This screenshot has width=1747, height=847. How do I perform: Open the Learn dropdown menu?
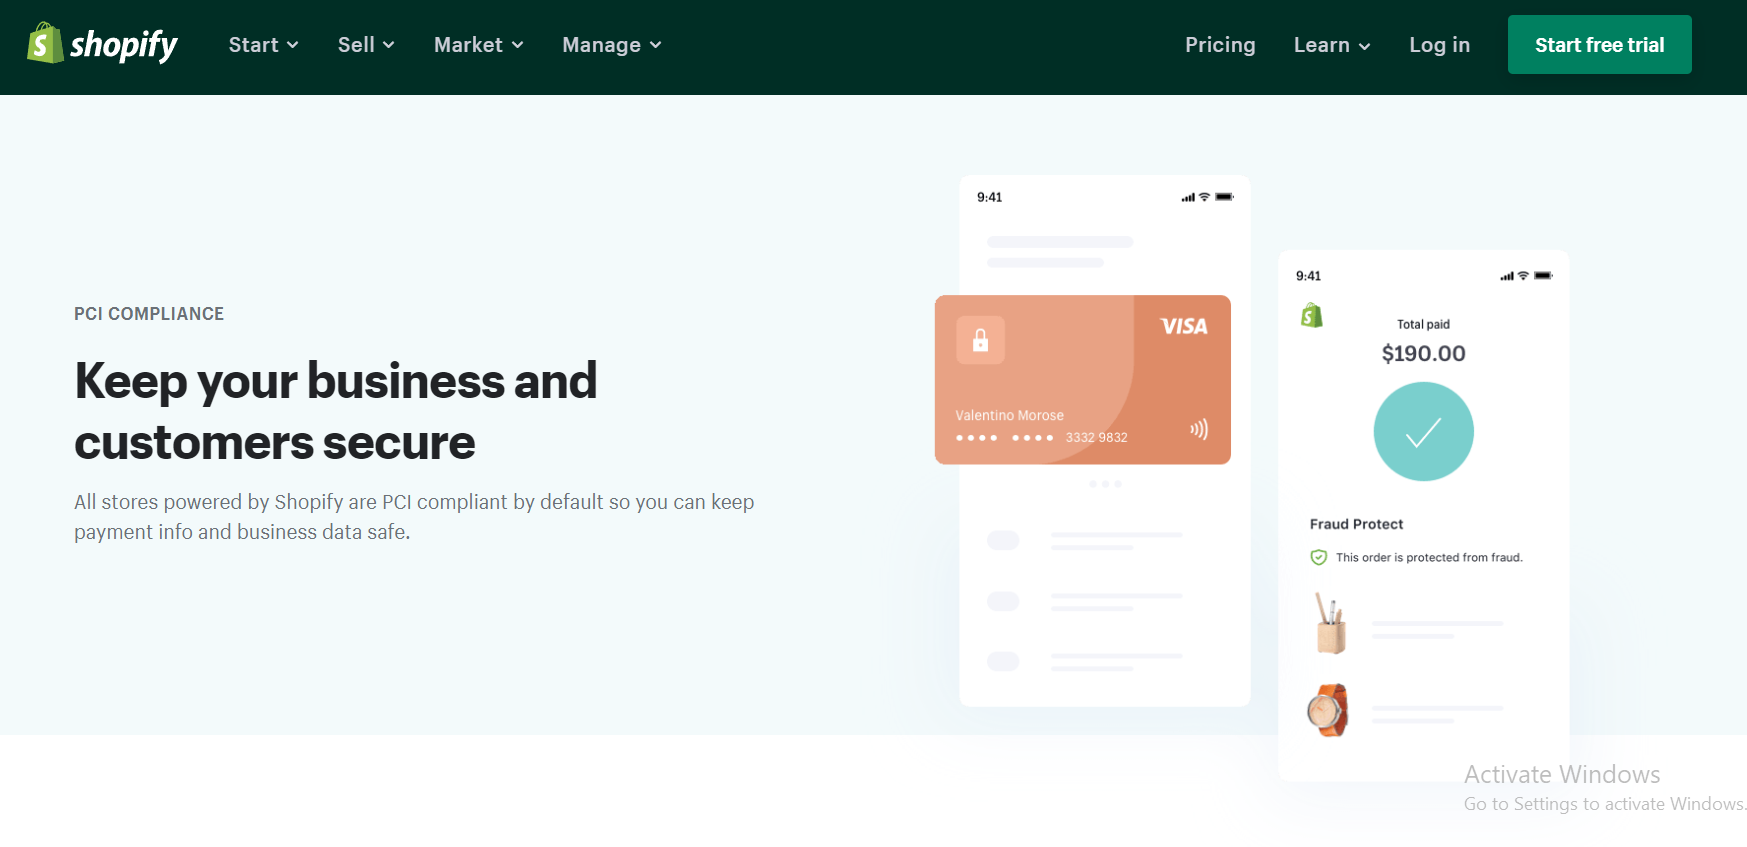tap(1332, 45)
